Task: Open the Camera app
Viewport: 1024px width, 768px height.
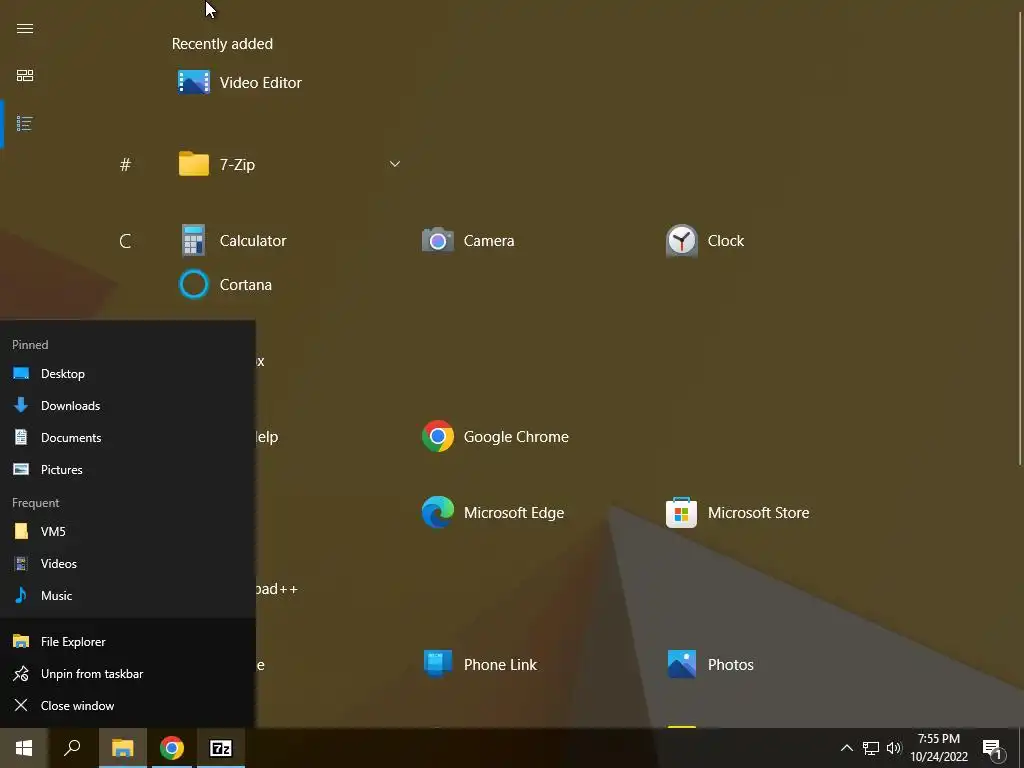Action: tap(468, 240)
